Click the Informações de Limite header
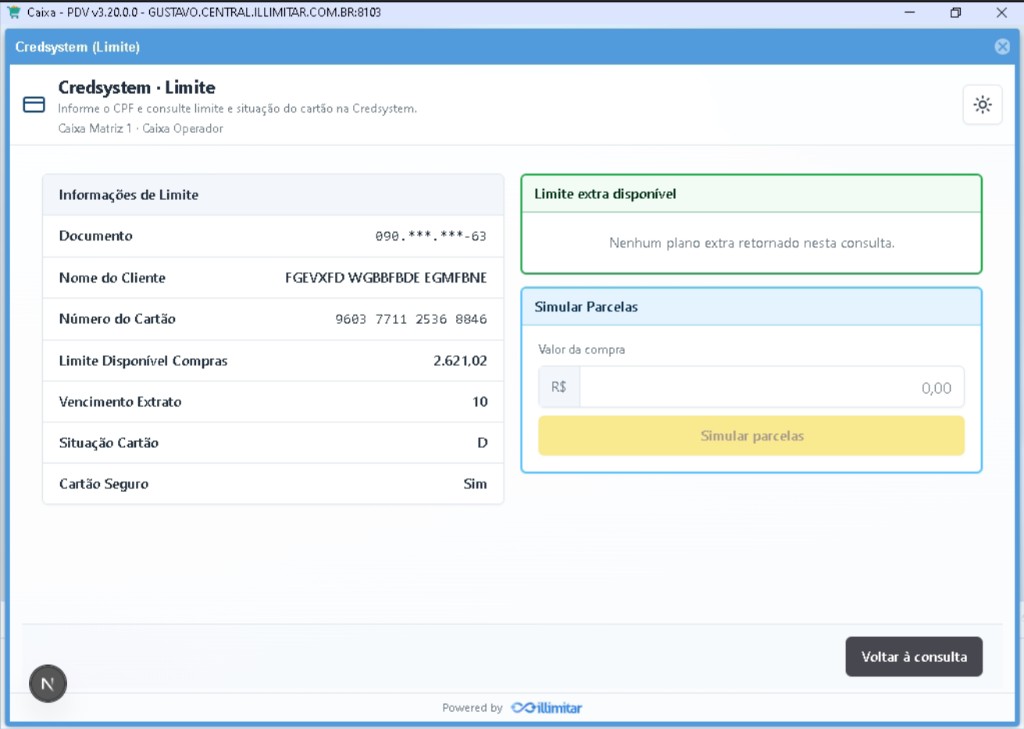The width and height of the screenshot is (1024, 729). [273, 195]
